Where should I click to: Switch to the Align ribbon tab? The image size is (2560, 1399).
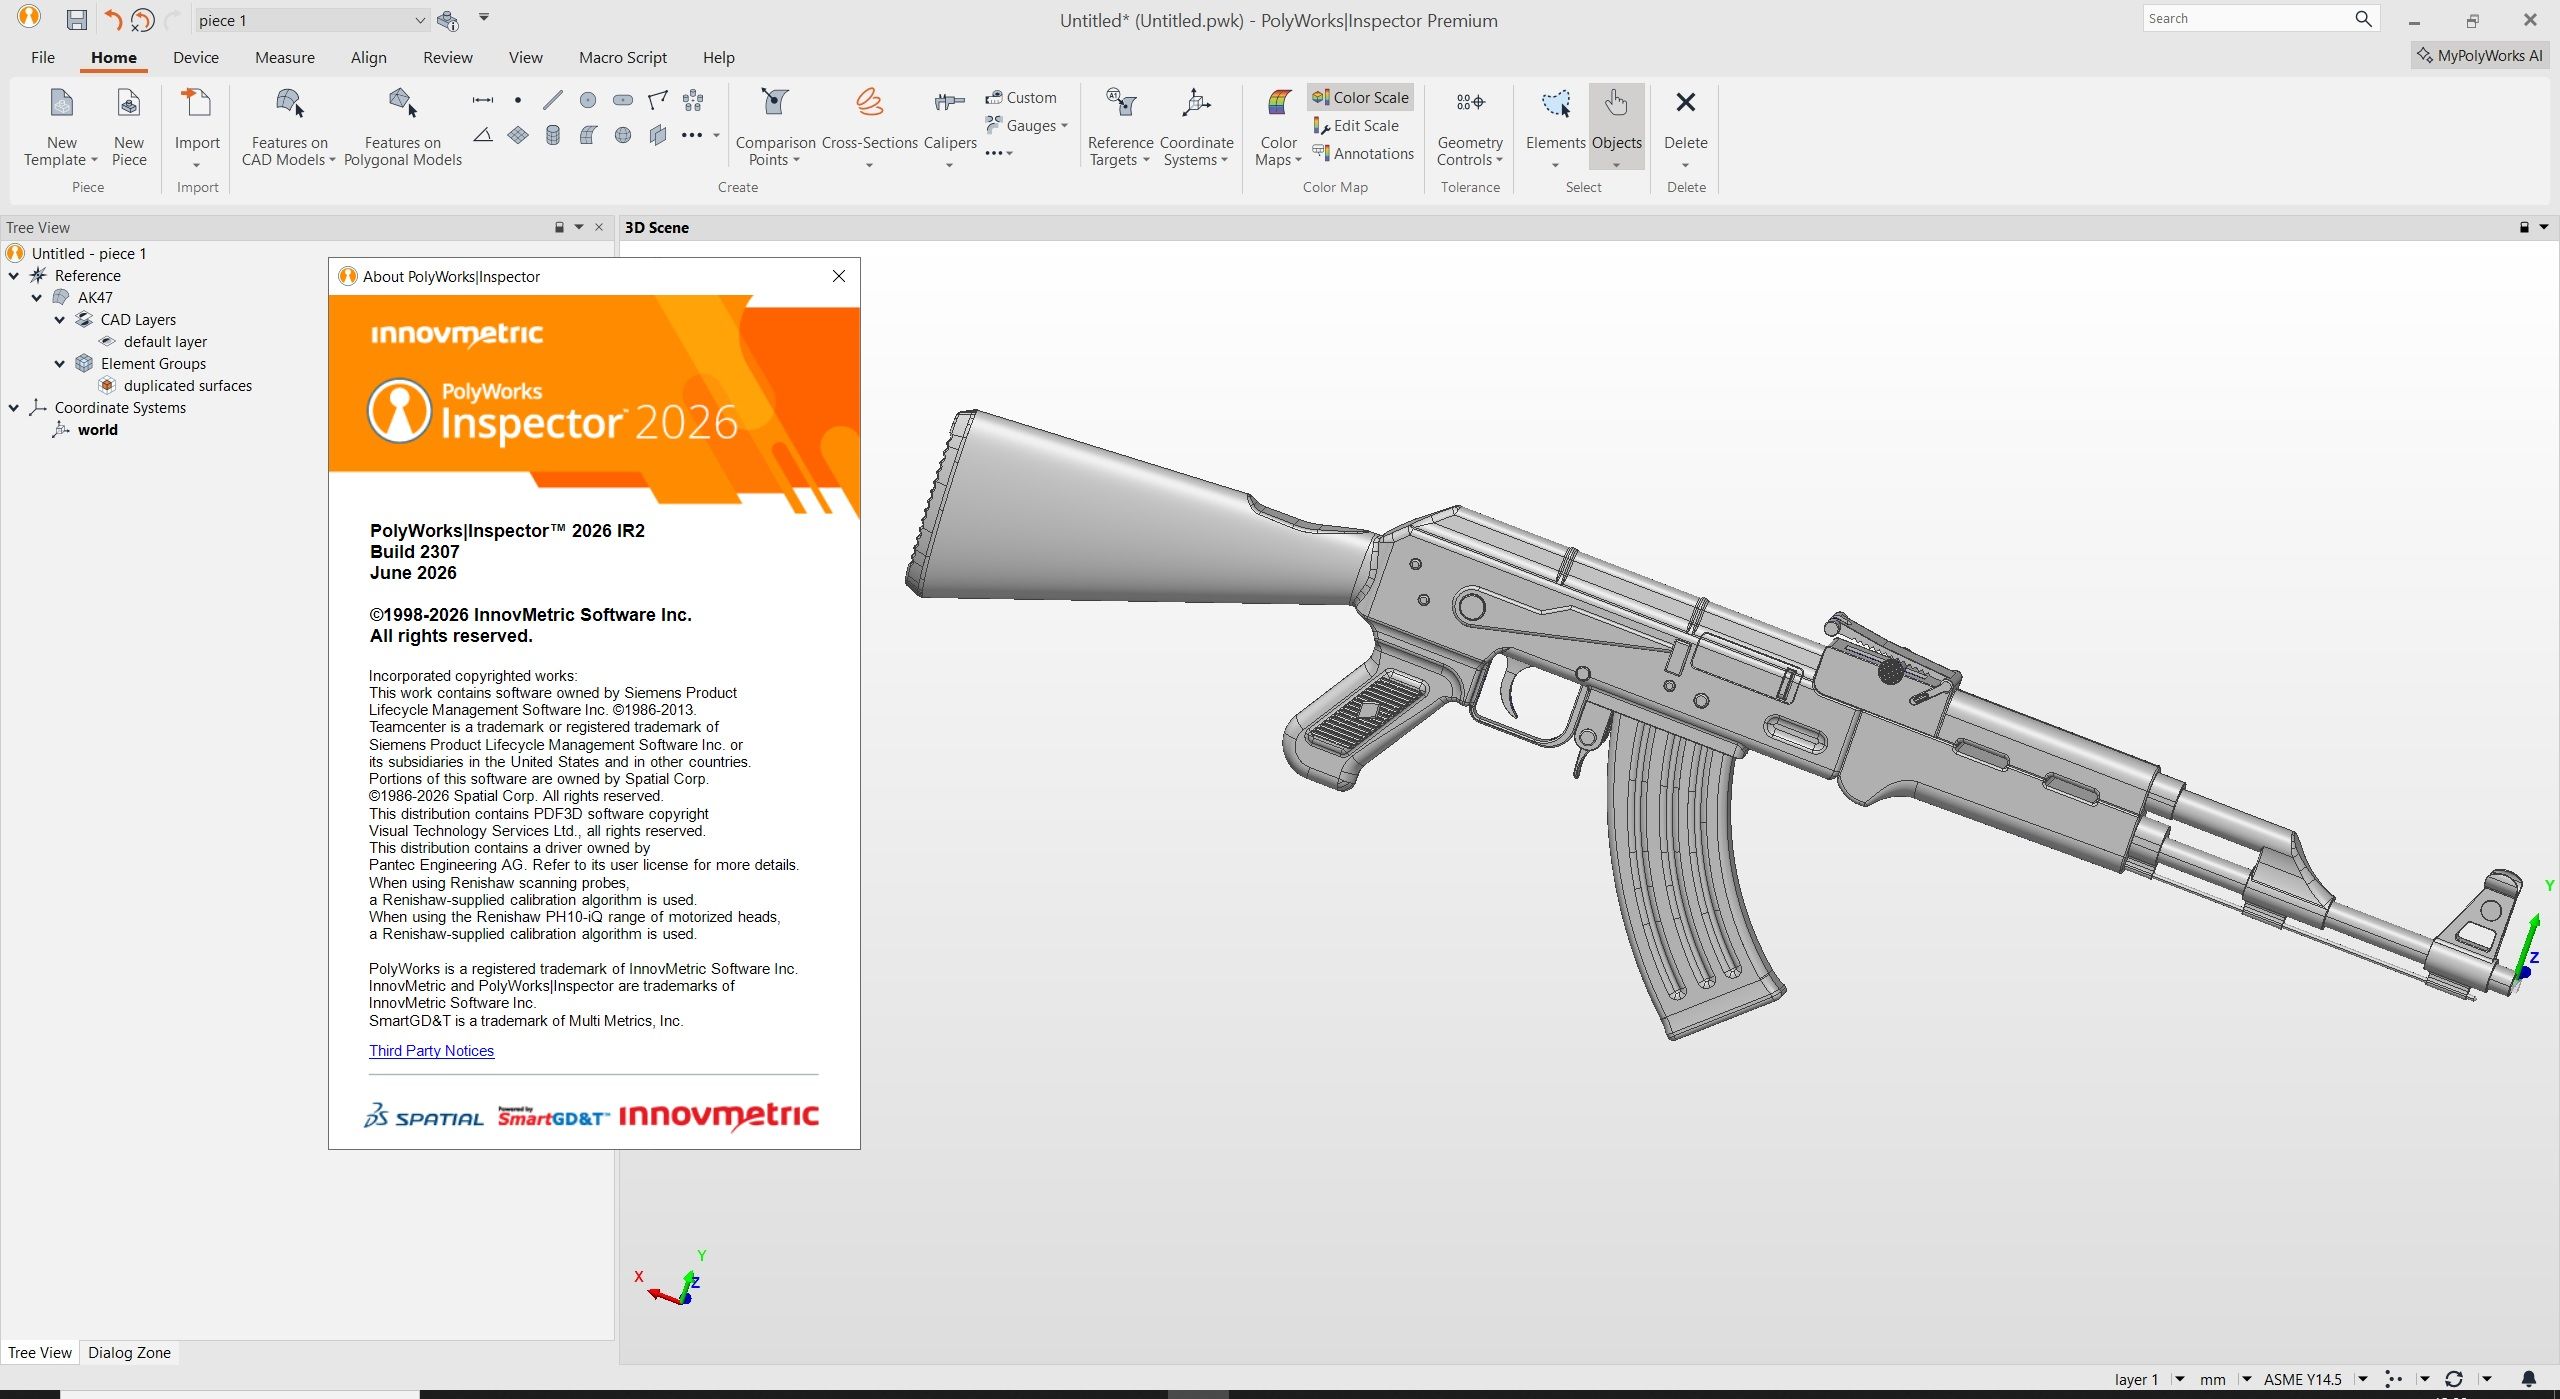point(369,58)
